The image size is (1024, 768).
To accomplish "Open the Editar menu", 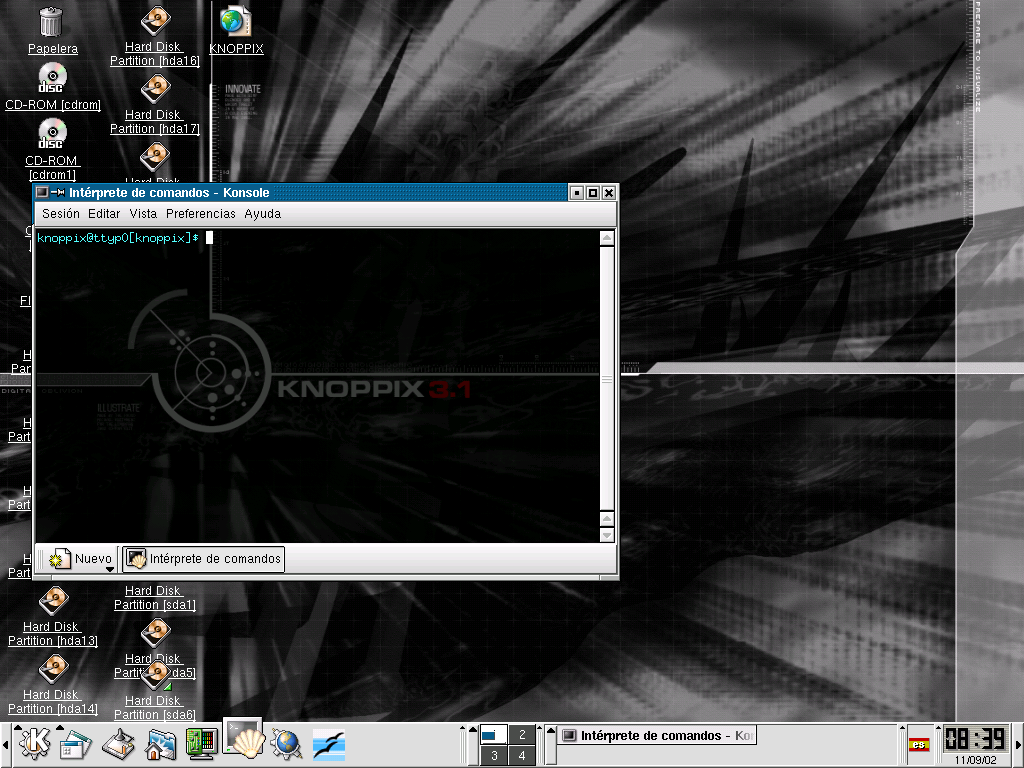I will tap(104, 214).
